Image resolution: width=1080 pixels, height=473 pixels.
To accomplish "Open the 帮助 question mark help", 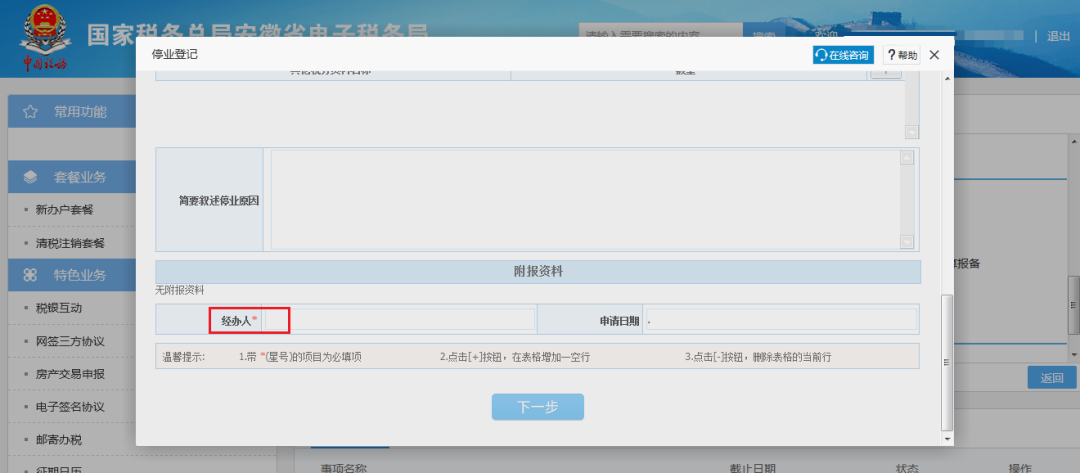I will tap(901, 55).
